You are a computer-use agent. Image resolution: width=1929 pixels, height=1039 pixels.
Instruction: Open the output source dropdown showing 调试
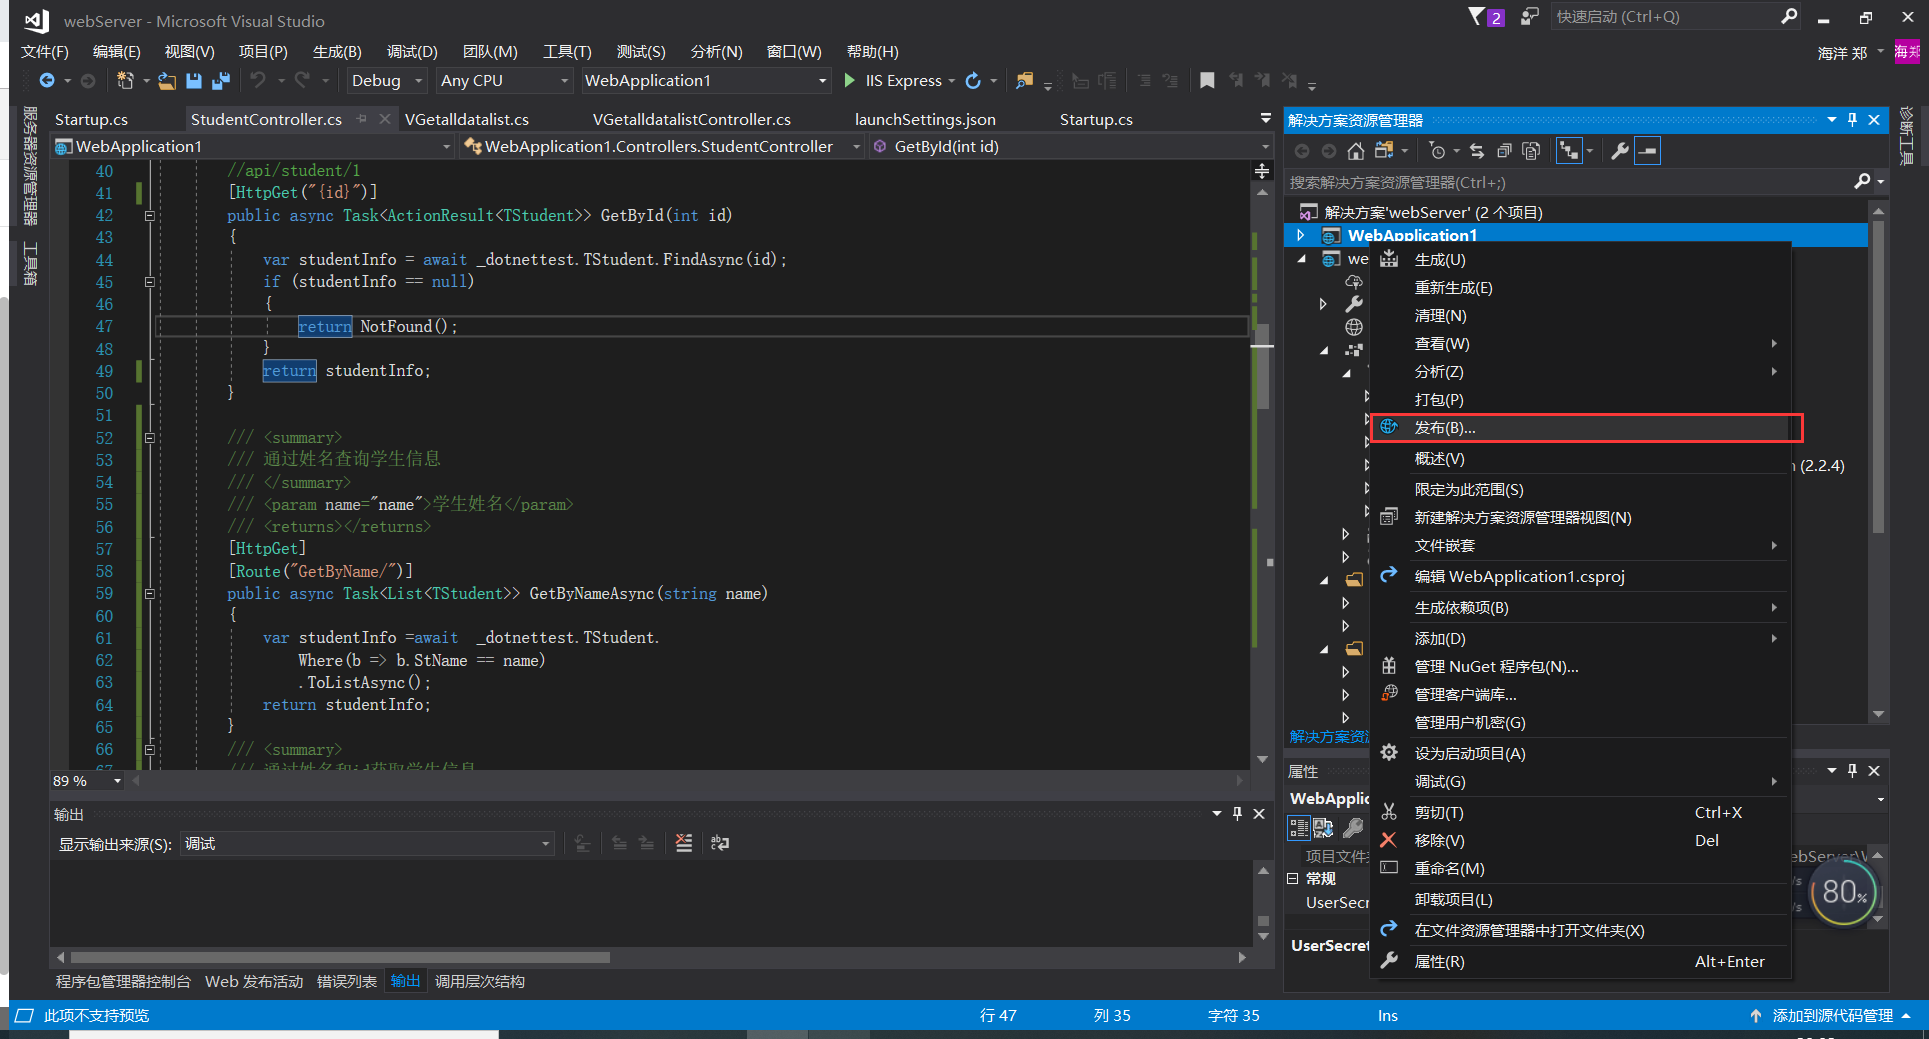pos(367,843)
